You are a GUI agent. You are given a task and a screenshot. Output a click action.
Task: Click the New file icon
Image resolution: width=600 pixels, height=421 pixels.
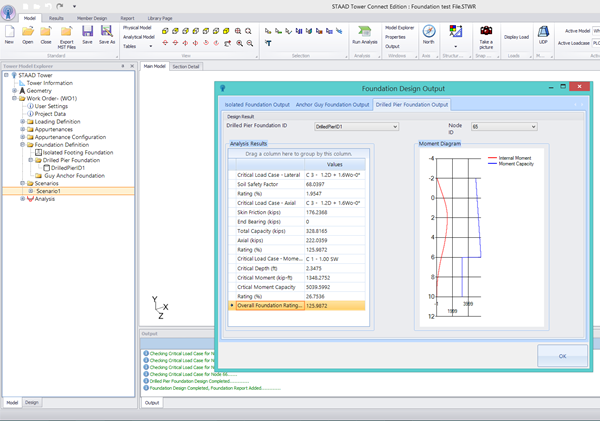[x=9, y=32]
